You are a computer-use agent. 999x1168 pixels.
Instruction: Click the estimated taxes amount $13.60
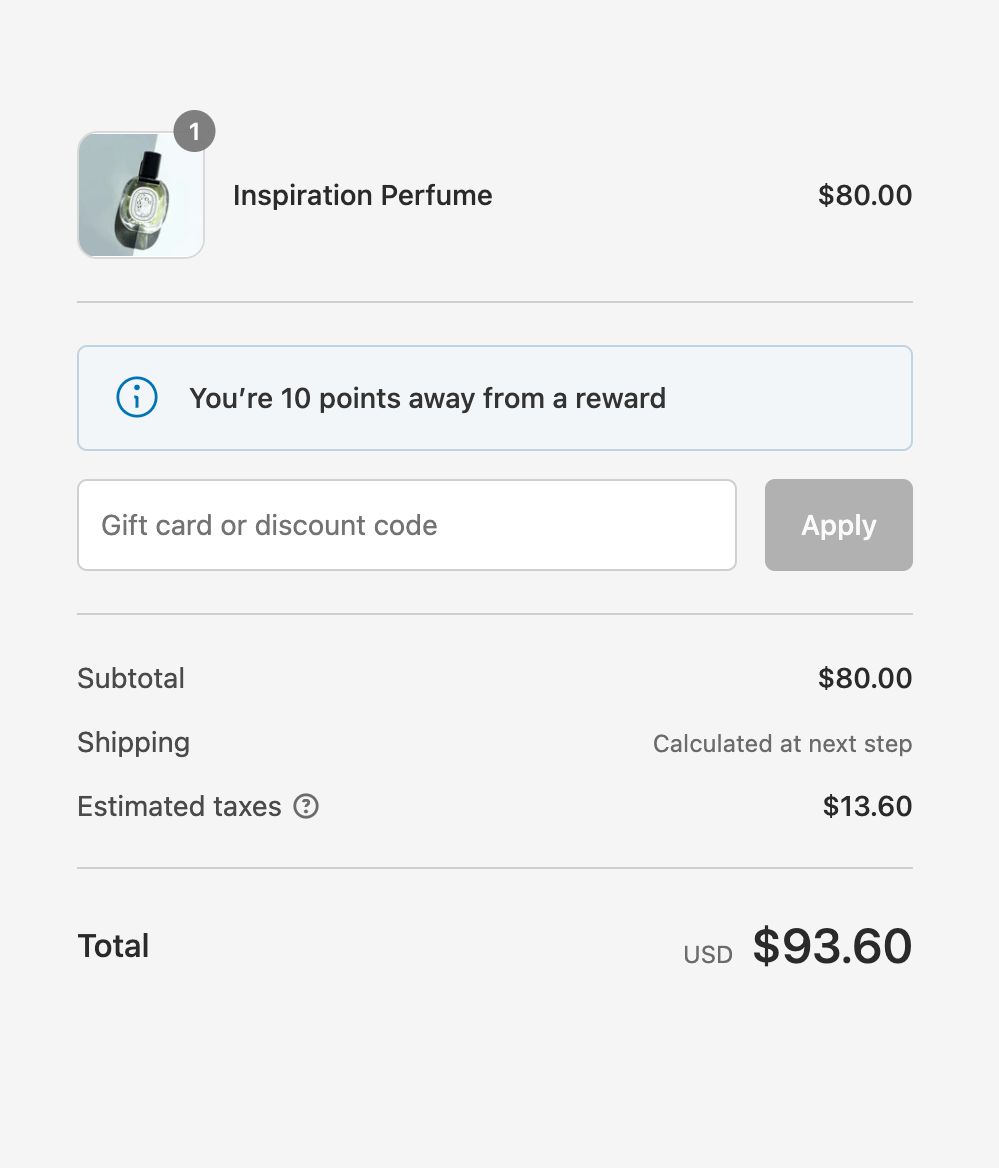point(867,806)
